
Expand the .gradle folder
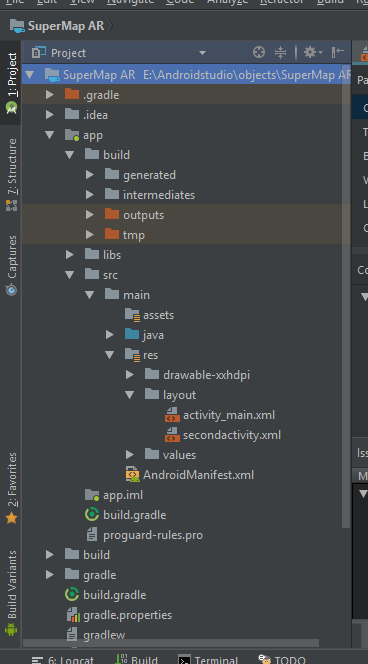pyautogui.click(x=50, y=95)
